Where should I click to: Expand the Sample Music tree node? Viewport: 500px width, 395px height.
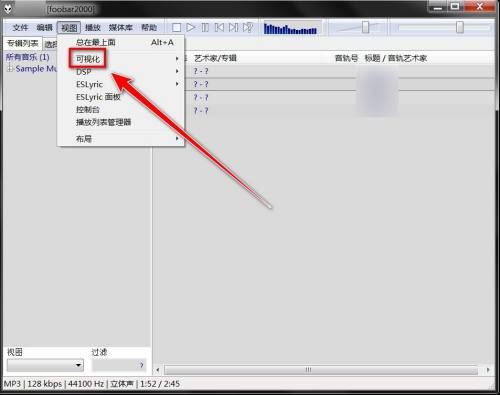[10, 69]
